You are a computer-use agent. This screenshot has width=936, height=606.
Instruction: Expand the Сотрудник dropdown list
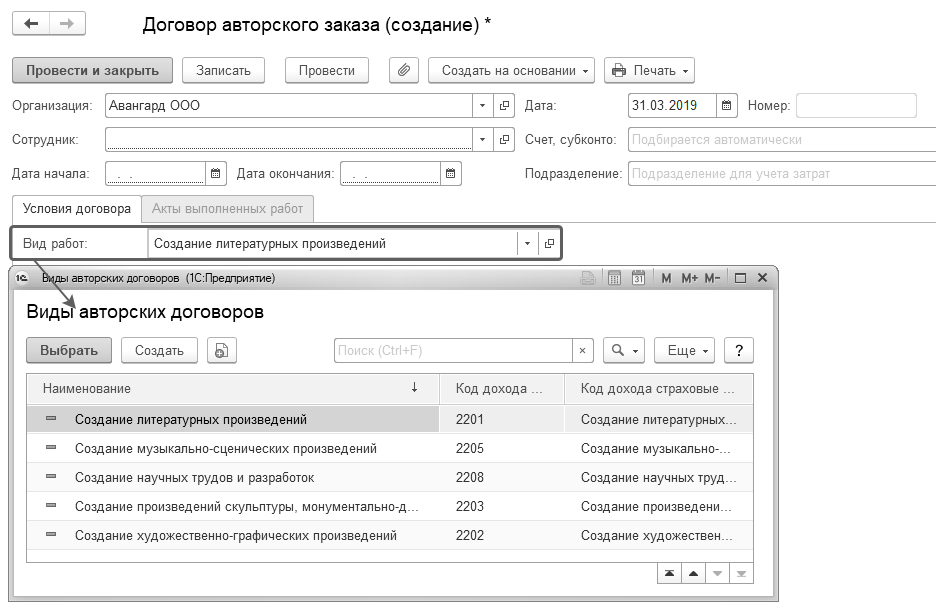[482, 140]
